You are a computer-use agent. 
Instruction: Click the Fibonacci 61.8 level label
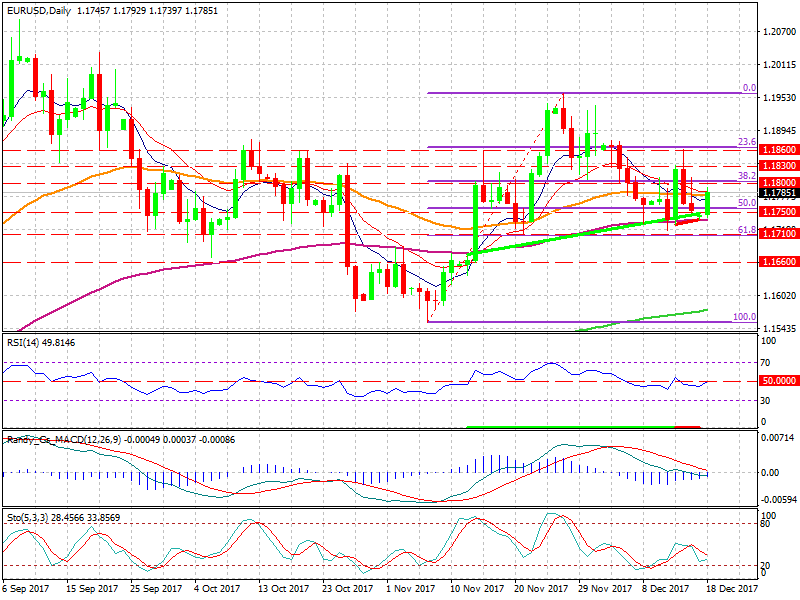tap(747, 230)
